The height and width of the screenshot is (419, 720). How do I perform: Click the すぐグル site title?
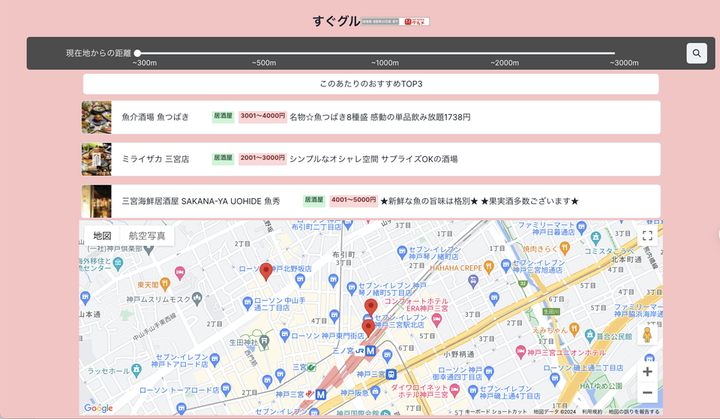point(336,21)
